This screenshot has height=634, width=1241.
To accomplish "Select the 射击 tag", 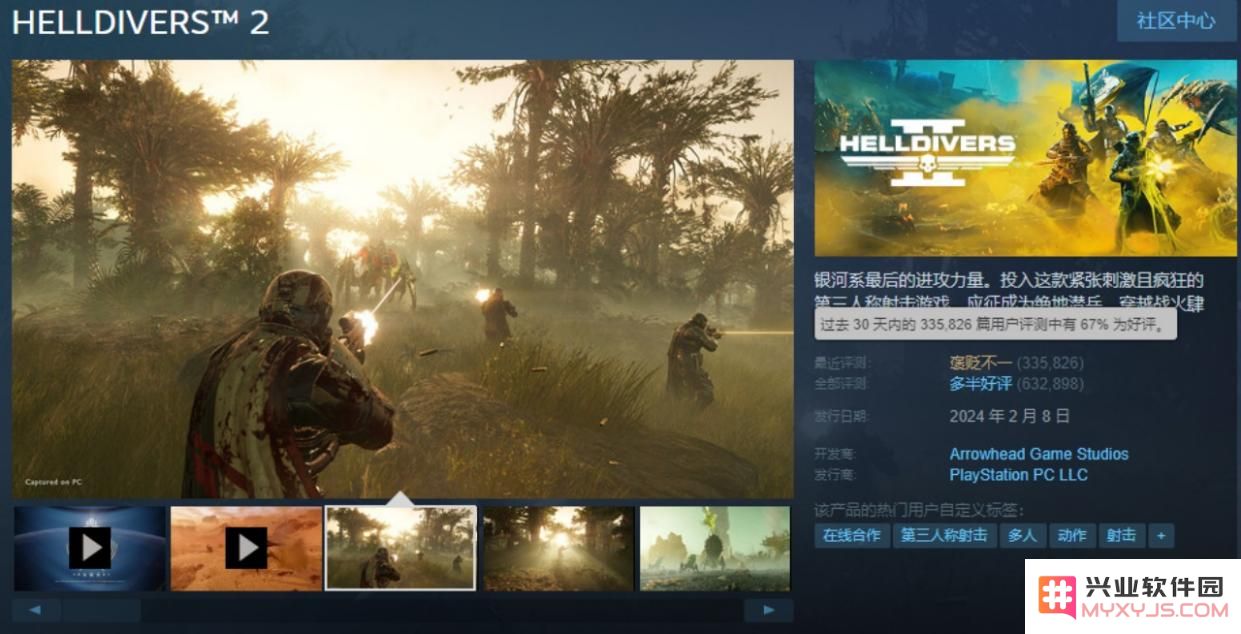I will [x=1121, y=536].
